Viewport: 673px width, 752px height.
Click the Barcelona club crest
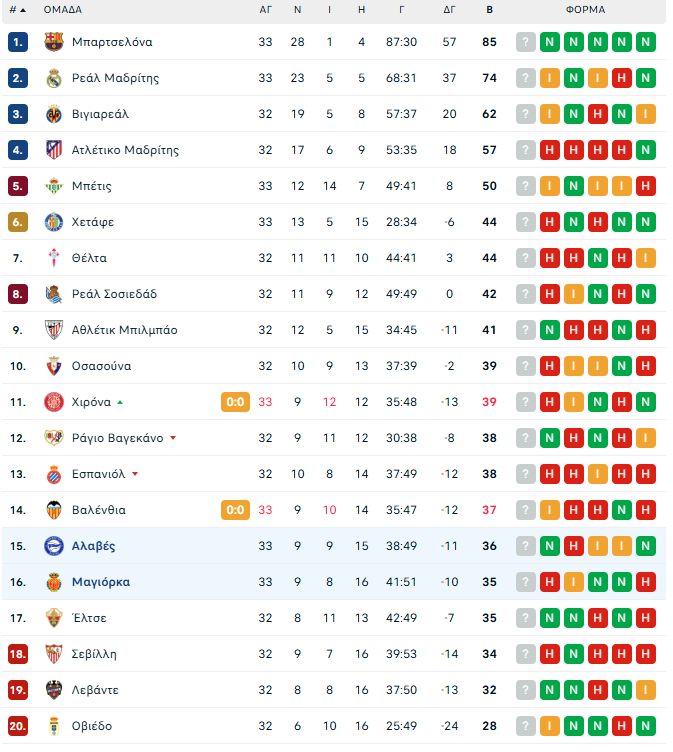pyautogui.click(x=54, y=42)
